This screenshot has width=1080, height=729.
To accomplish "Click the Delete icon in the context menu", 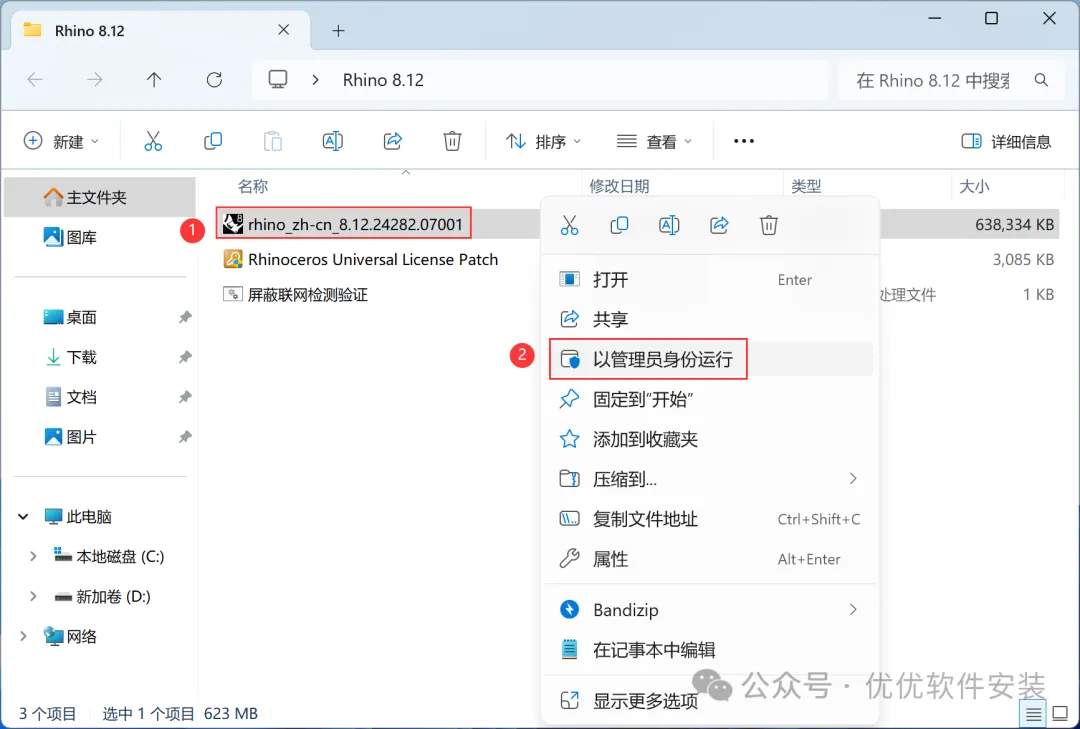I will [769, 225].
